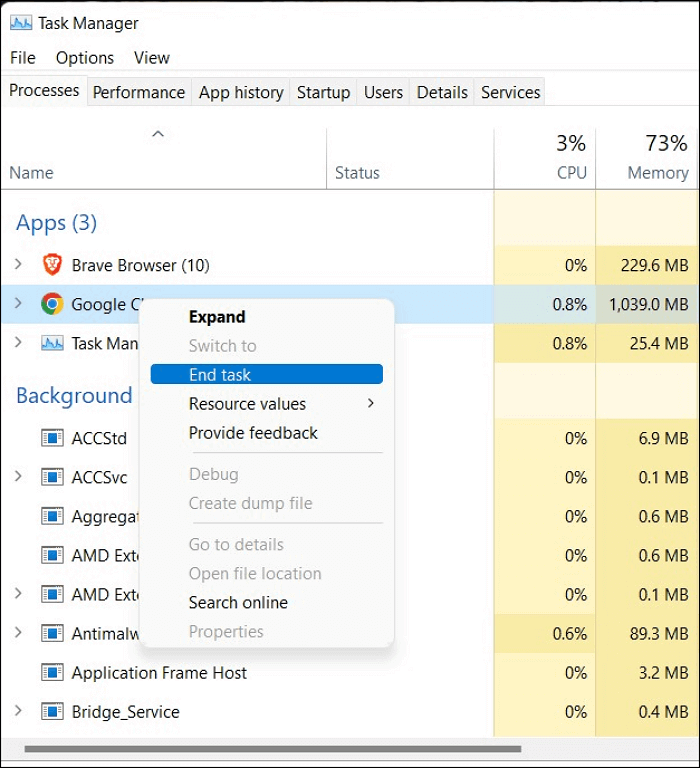This screenshot has width=700, height=768.
Task: Open the File menu
Action: (x=23, y=58)
